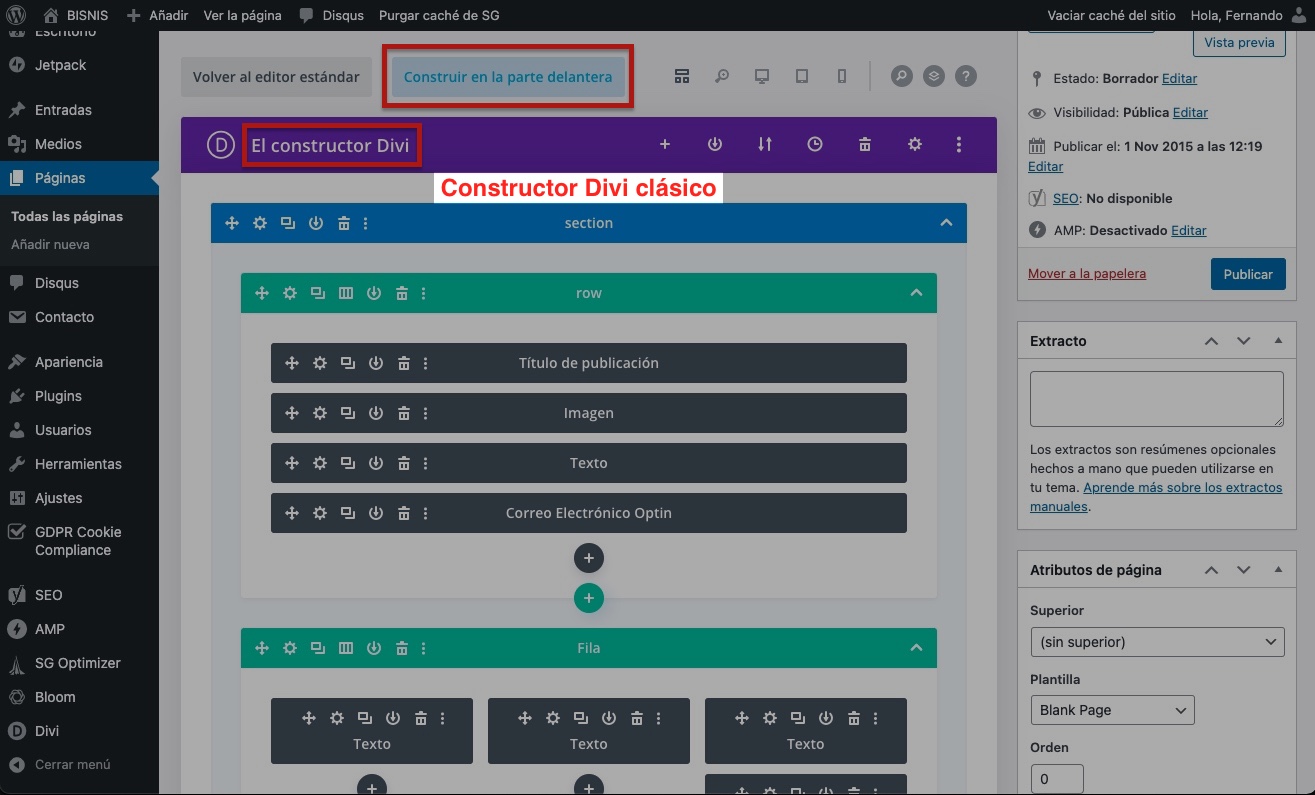Open Divi builder settings gear in purple header
Viewport: 1315px width, 795px height.
point(914,144)
